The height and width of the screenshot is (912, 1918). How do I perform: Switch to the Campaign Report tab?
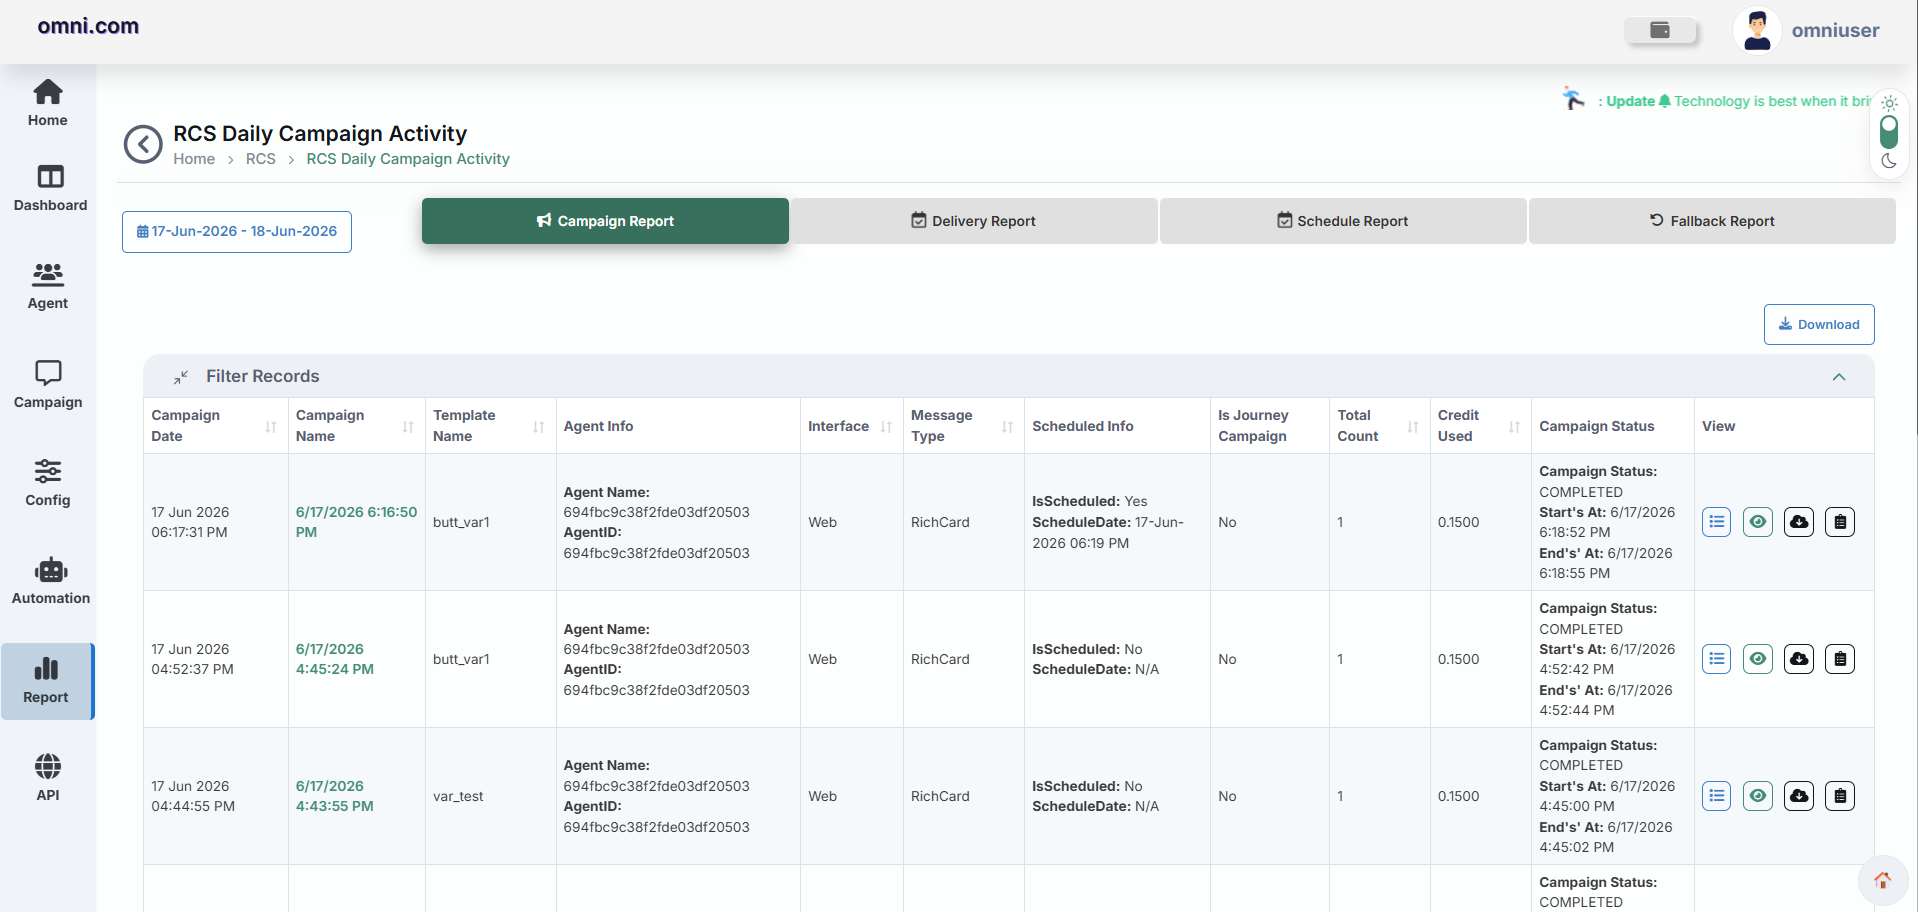[605, 221]
